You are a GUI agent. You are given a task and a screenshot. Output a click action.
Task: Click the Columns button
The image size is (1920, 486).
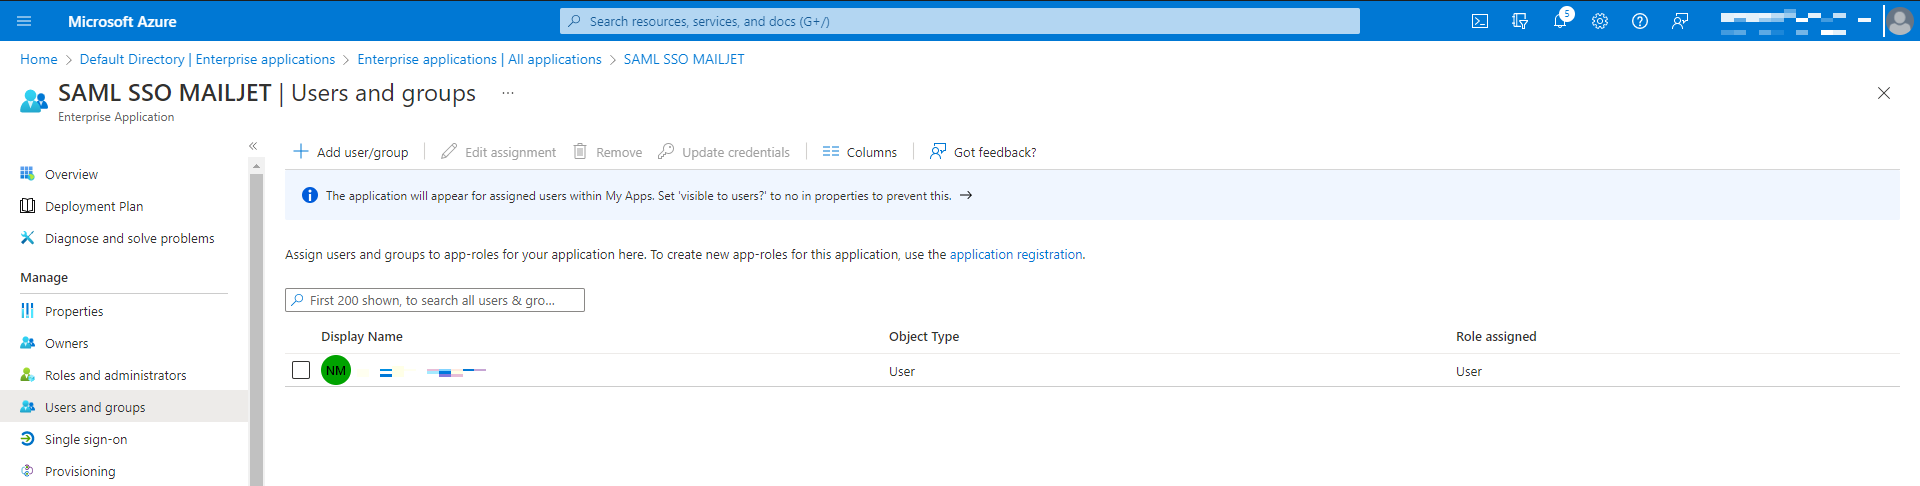860,151
